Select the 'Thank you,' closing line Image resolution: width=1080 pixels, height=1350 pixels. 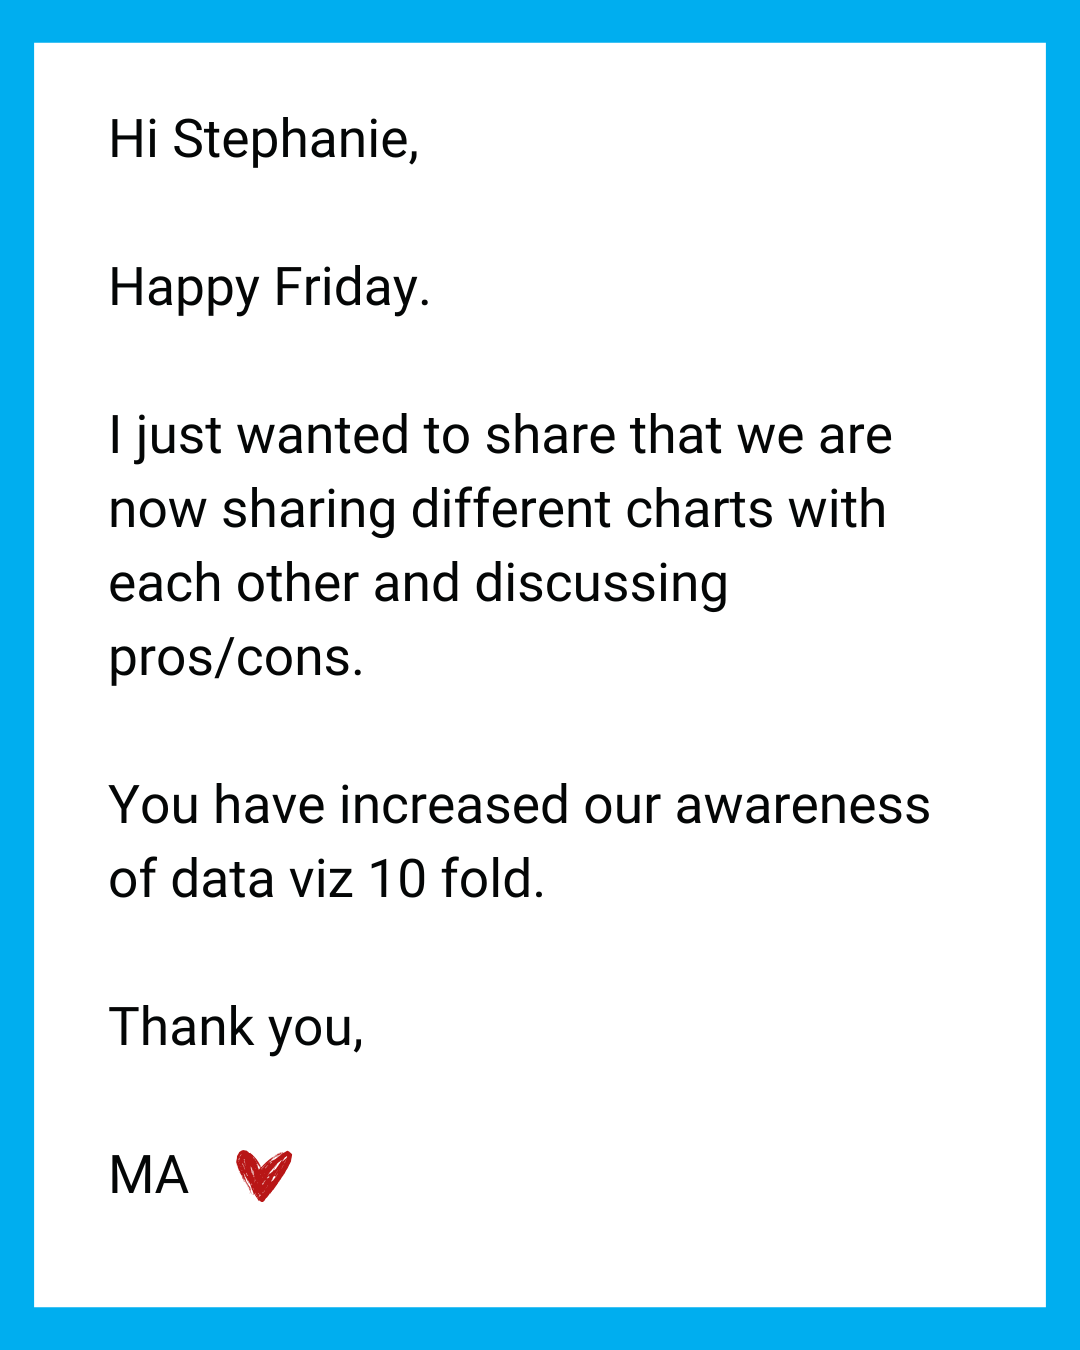(236, 1029)
